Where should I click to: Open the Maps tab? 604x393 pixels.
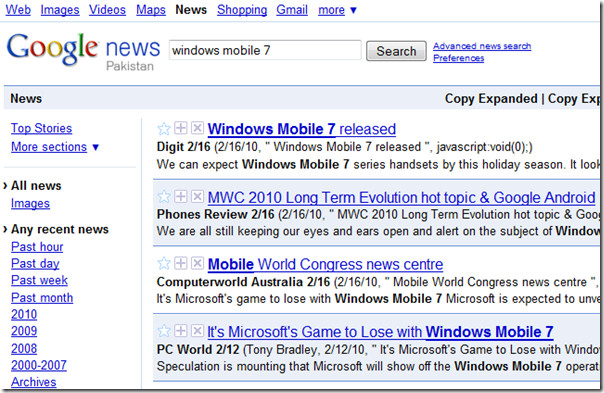click(151, 10)
